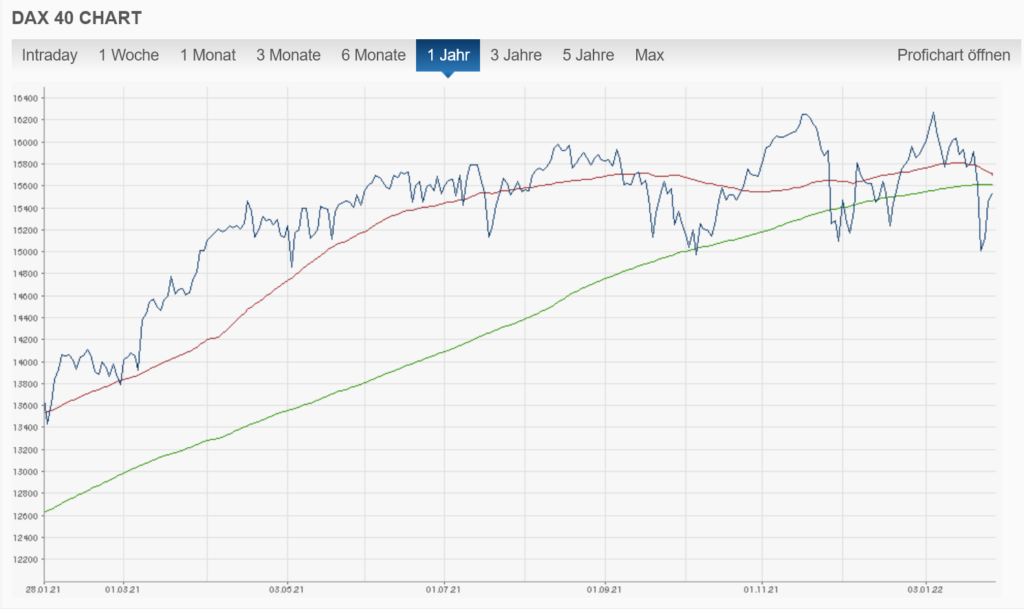Select the 5 Jahre tab
This screenshot has width=1024, height=615.
[588, 55]
